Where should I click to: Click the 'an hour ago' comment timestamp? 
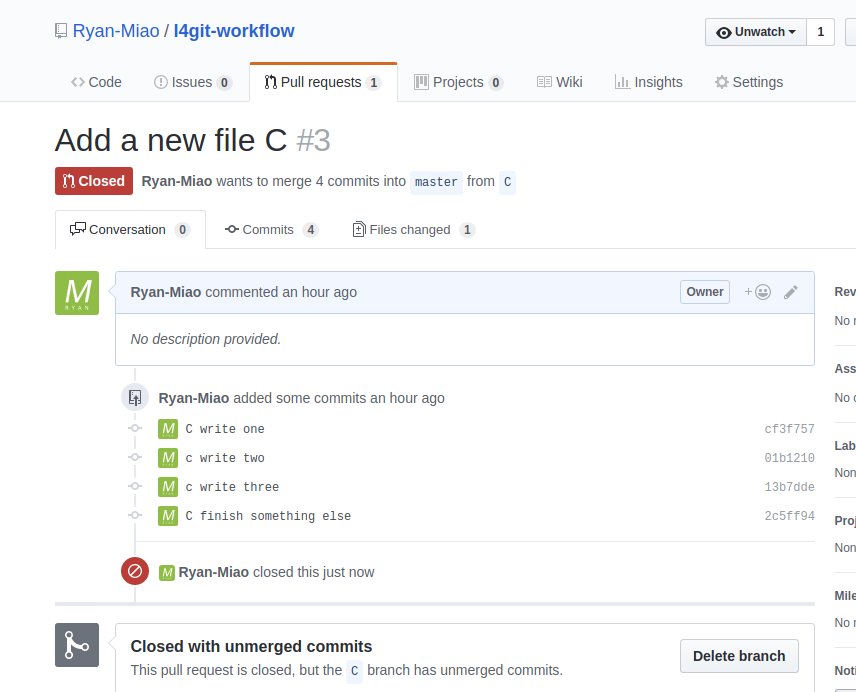[319, 293]
